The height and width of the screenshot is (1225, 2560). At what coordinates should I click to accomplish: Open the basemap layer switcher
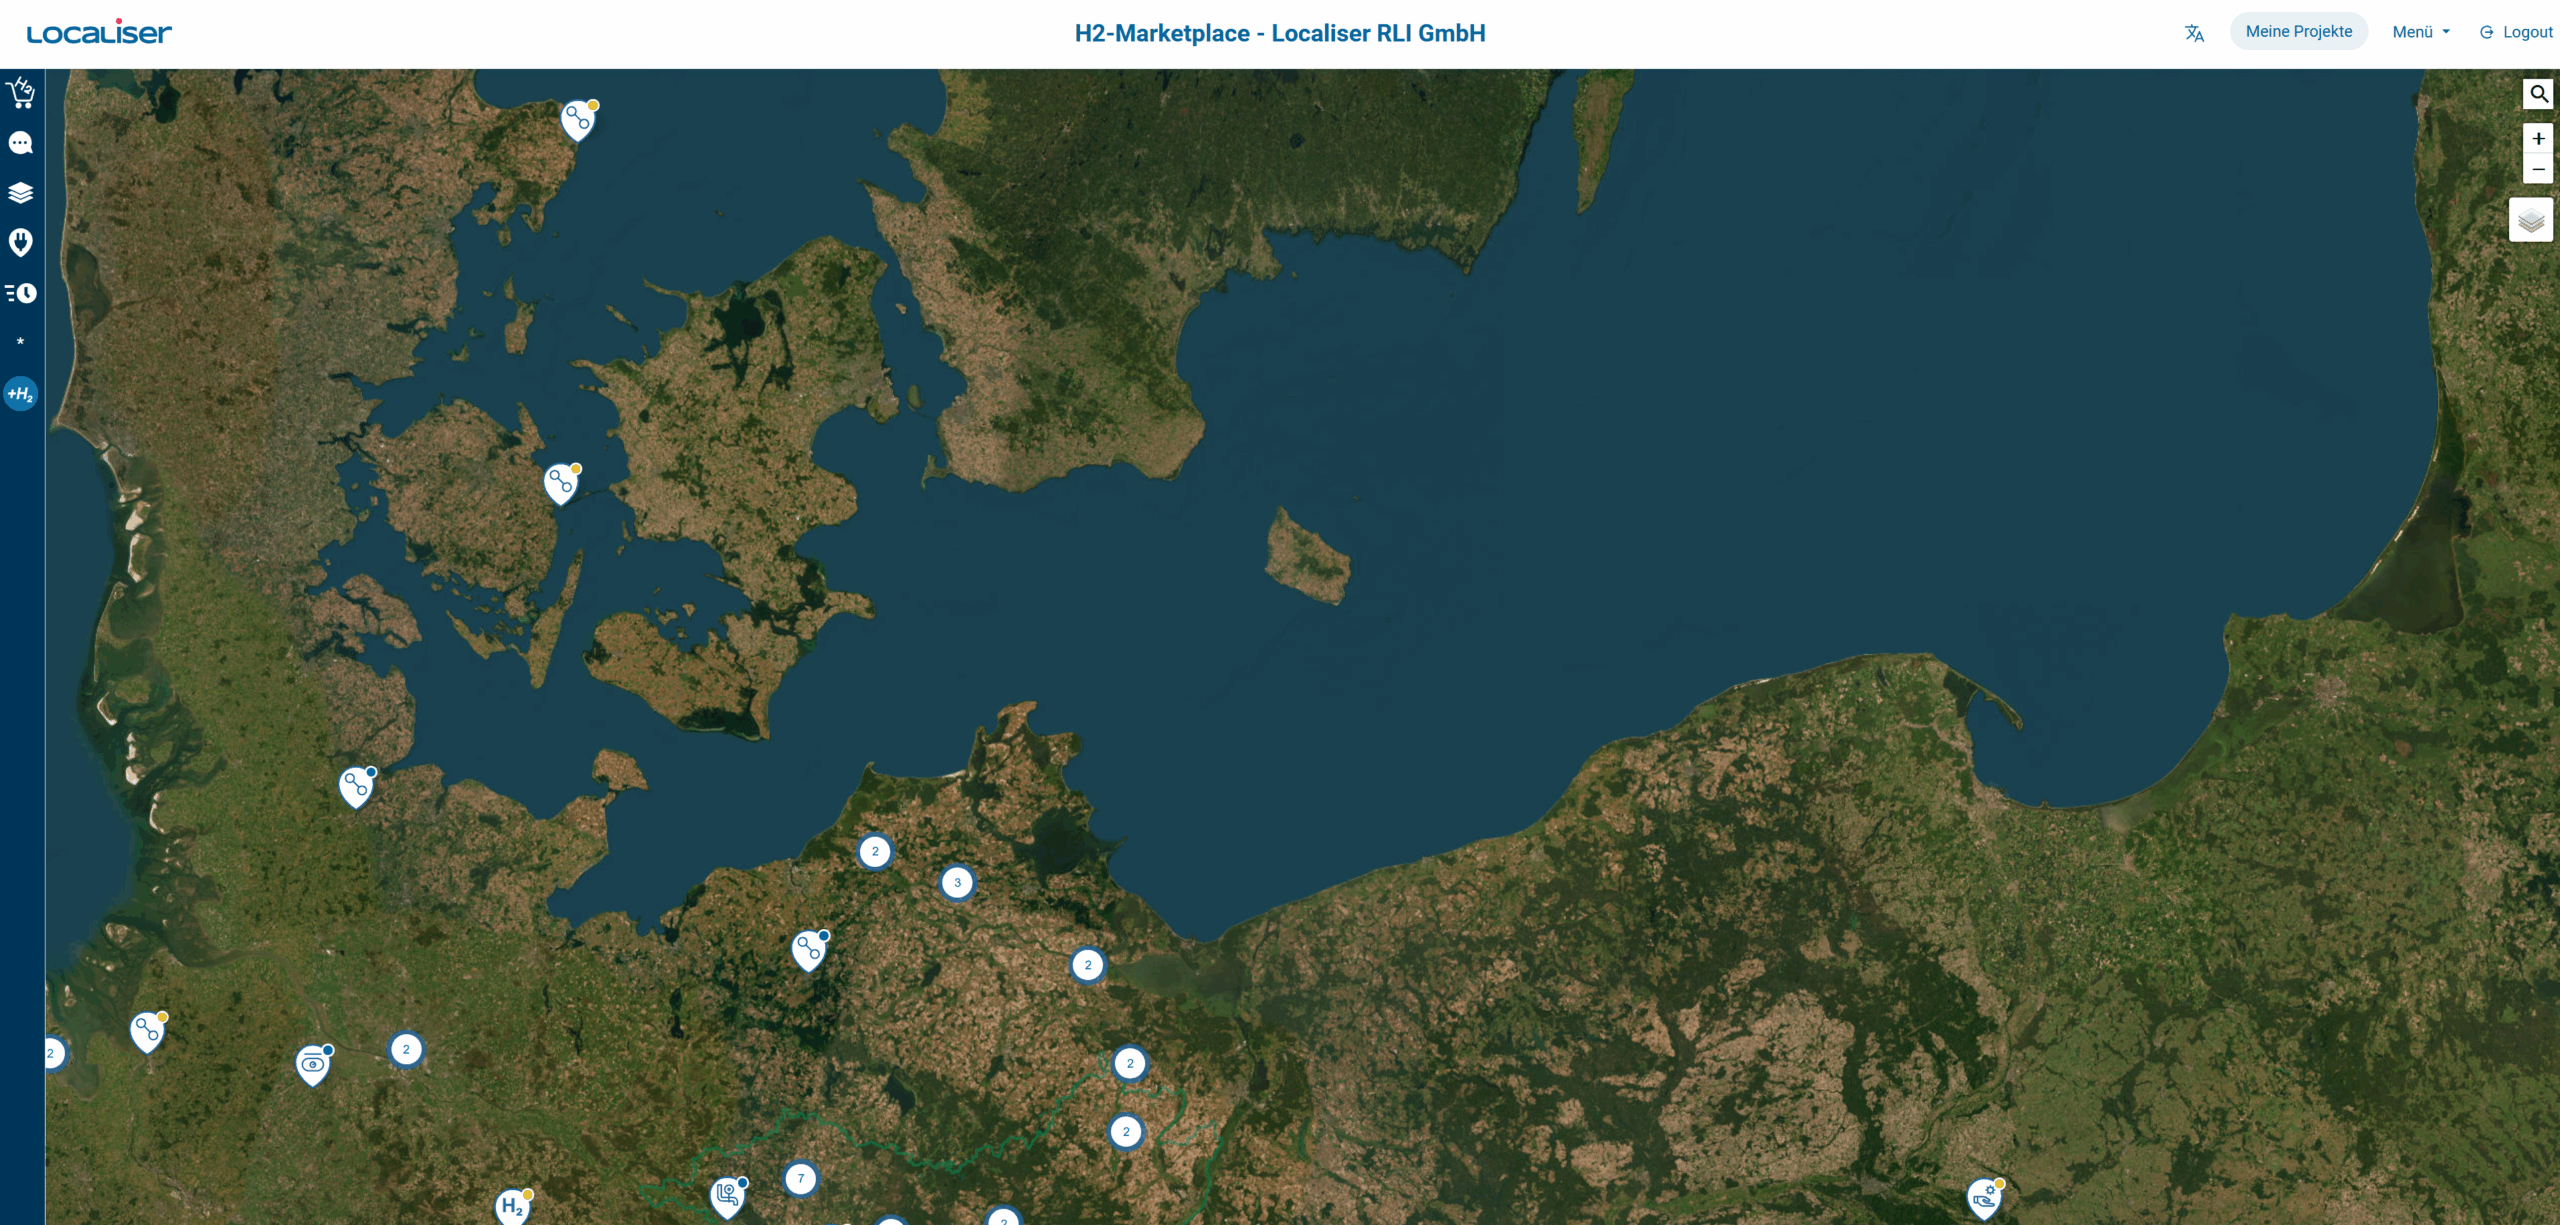[x=2531, y=220]
